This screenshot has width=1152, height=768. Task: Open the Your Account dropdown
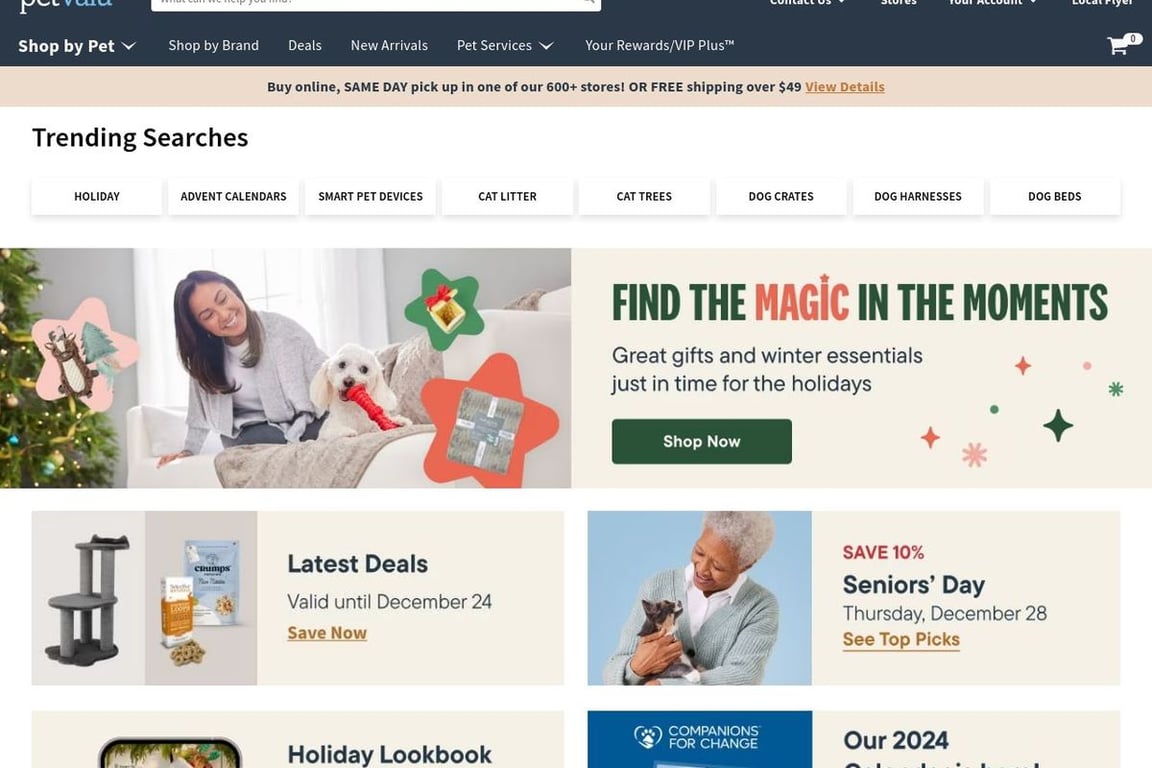993,3
